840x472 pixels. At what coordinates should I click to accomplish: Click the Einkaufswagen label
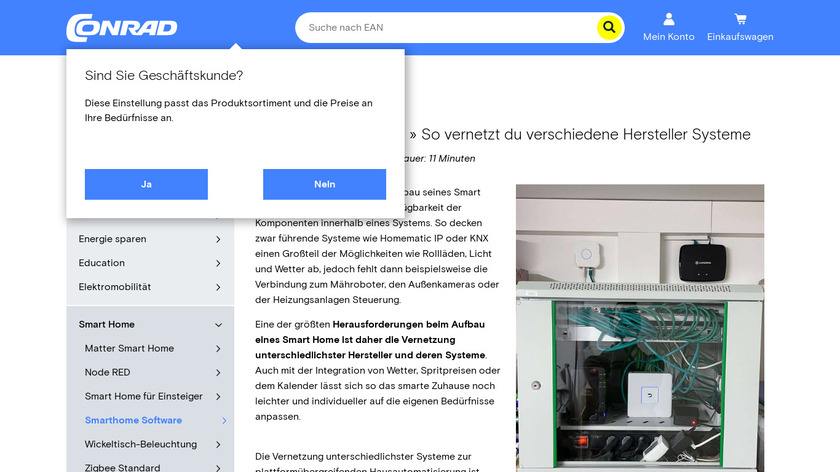pos(740,37)
